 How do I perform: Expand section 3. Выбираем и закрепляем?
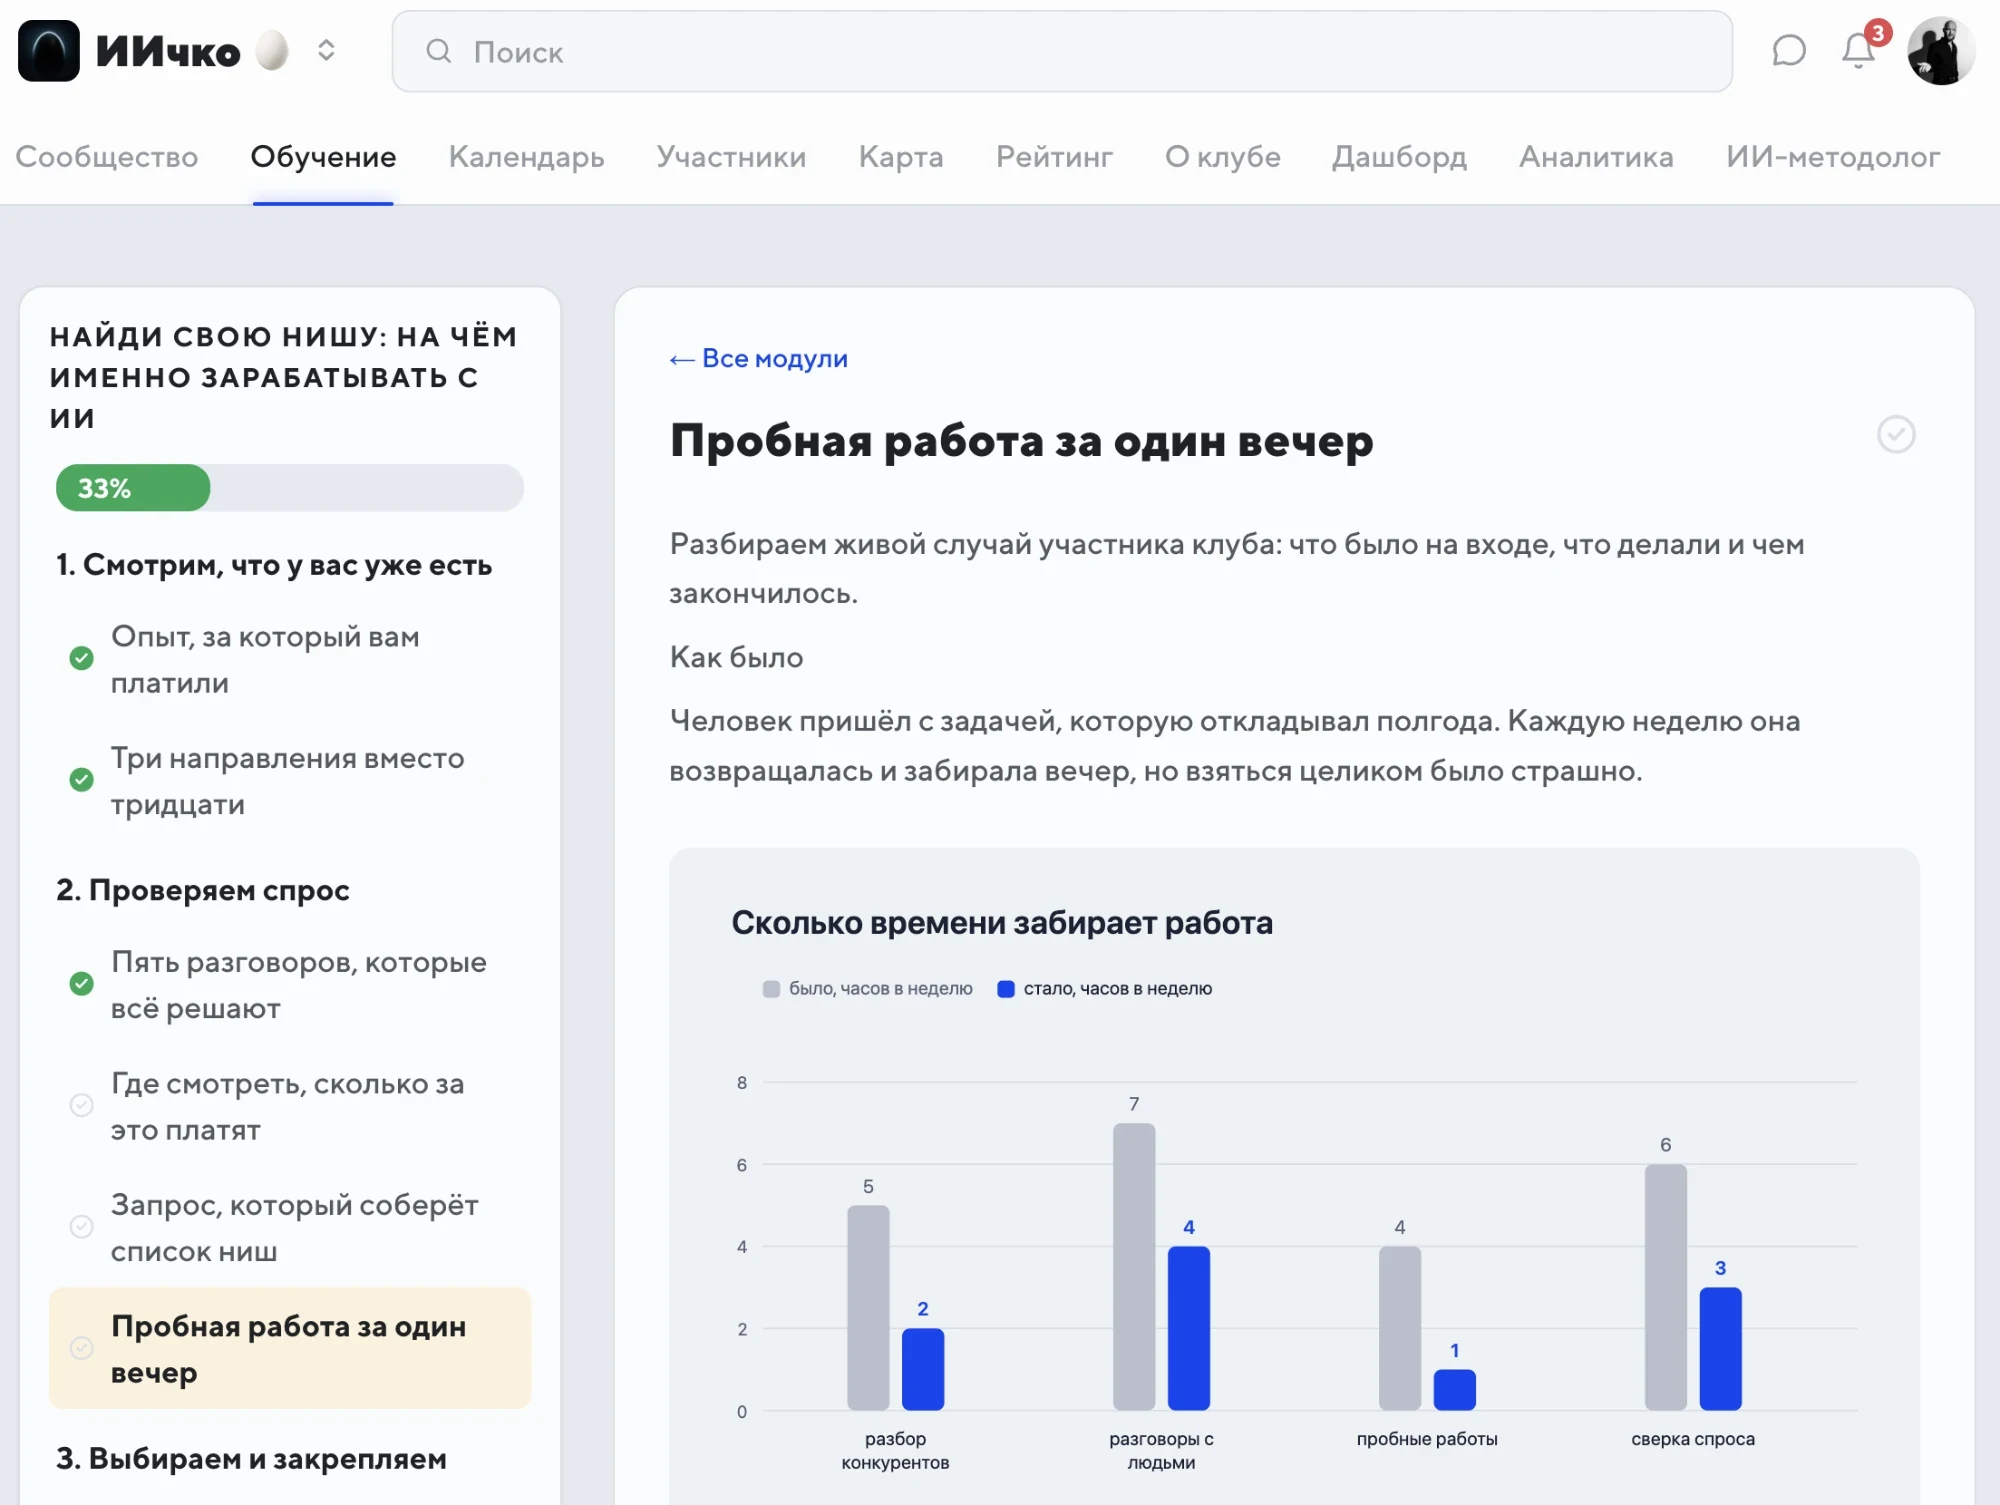pyautogui.click(x=251, y=1459)
